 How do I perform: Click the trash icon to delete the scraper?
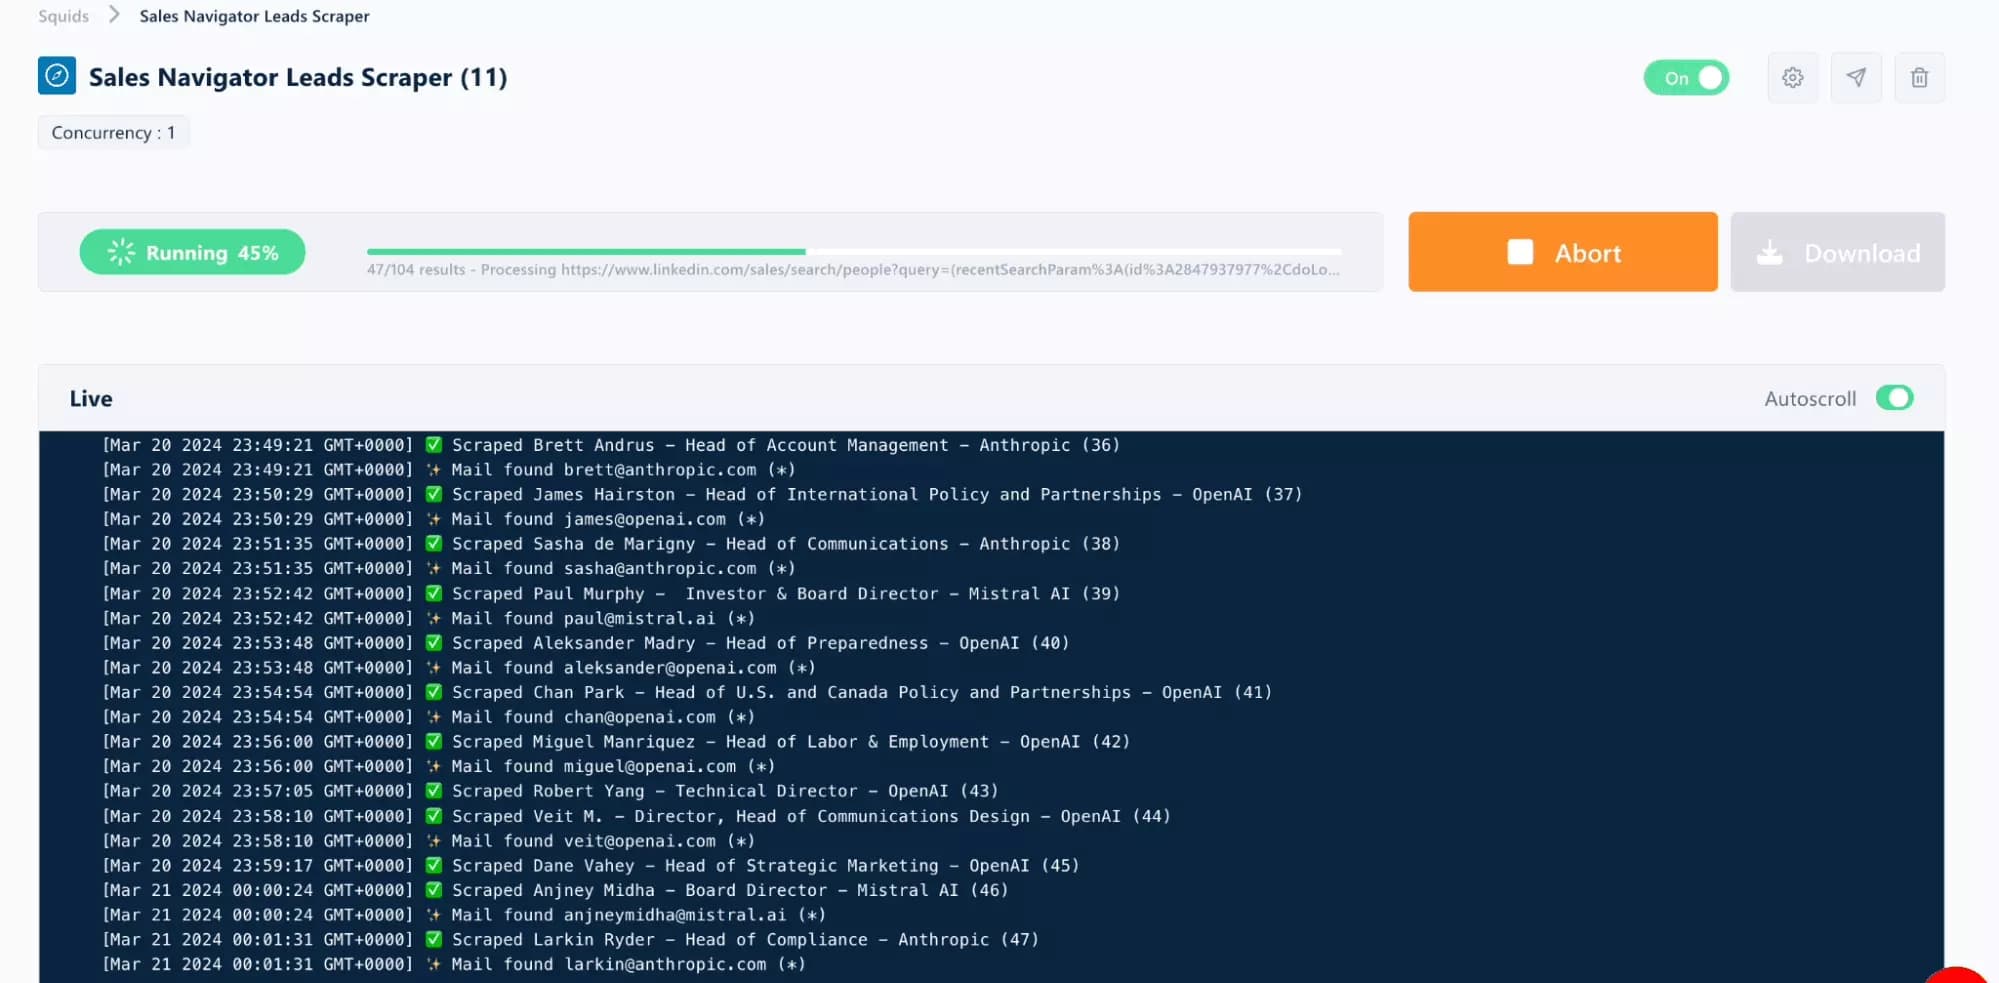click(x=1919, y=77)
